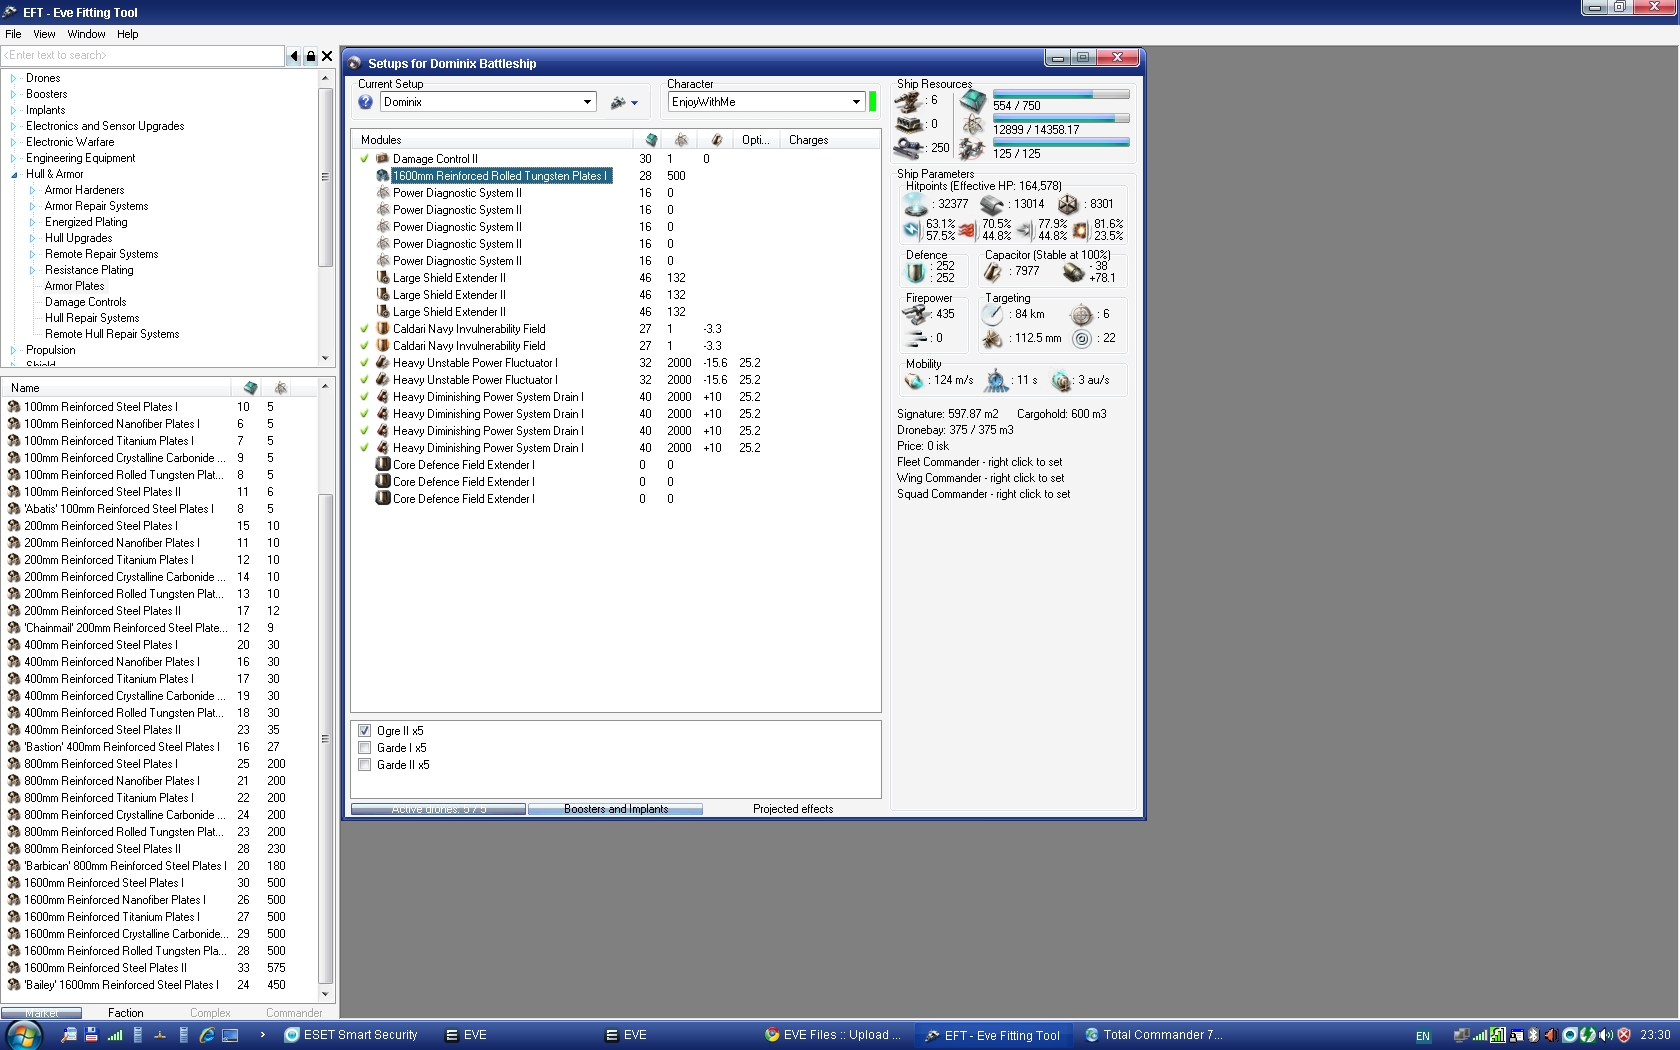
Task: Click the turret hardpoints icon in Ship Resources
Action: [909, 101]
